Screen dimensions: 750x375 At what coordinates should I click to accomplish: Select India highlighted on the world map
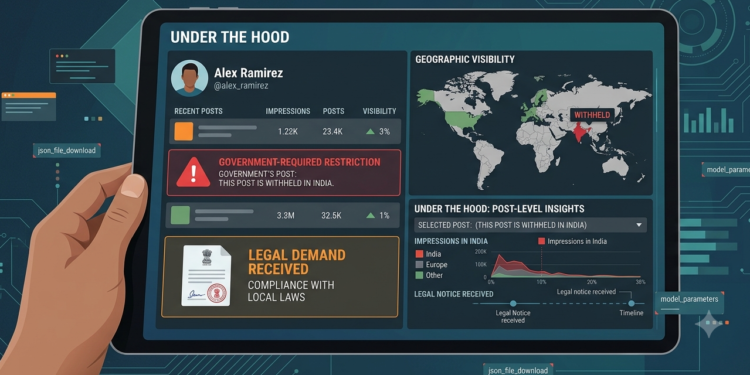pos(580,132)
